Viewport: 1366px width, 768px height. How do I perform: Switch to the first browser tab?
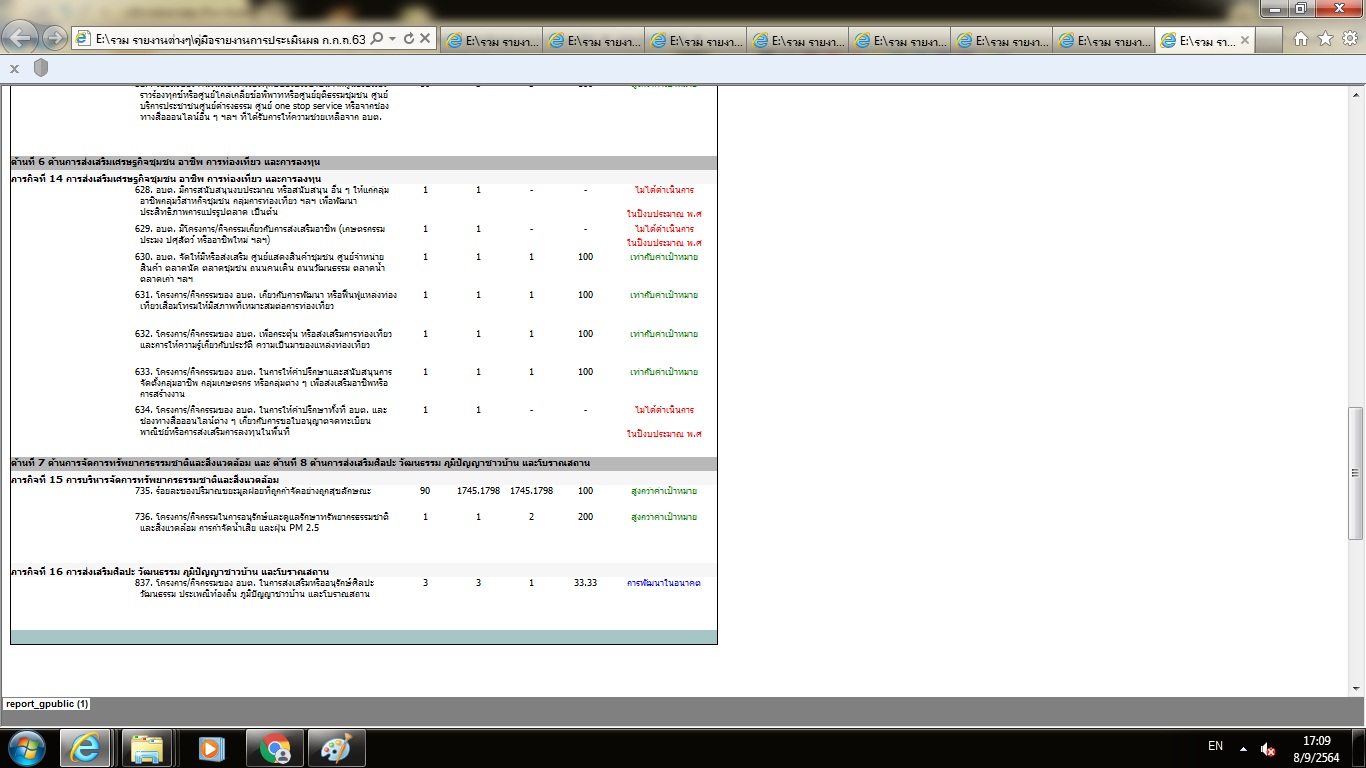pyautogui.click(x=491, y=41)
